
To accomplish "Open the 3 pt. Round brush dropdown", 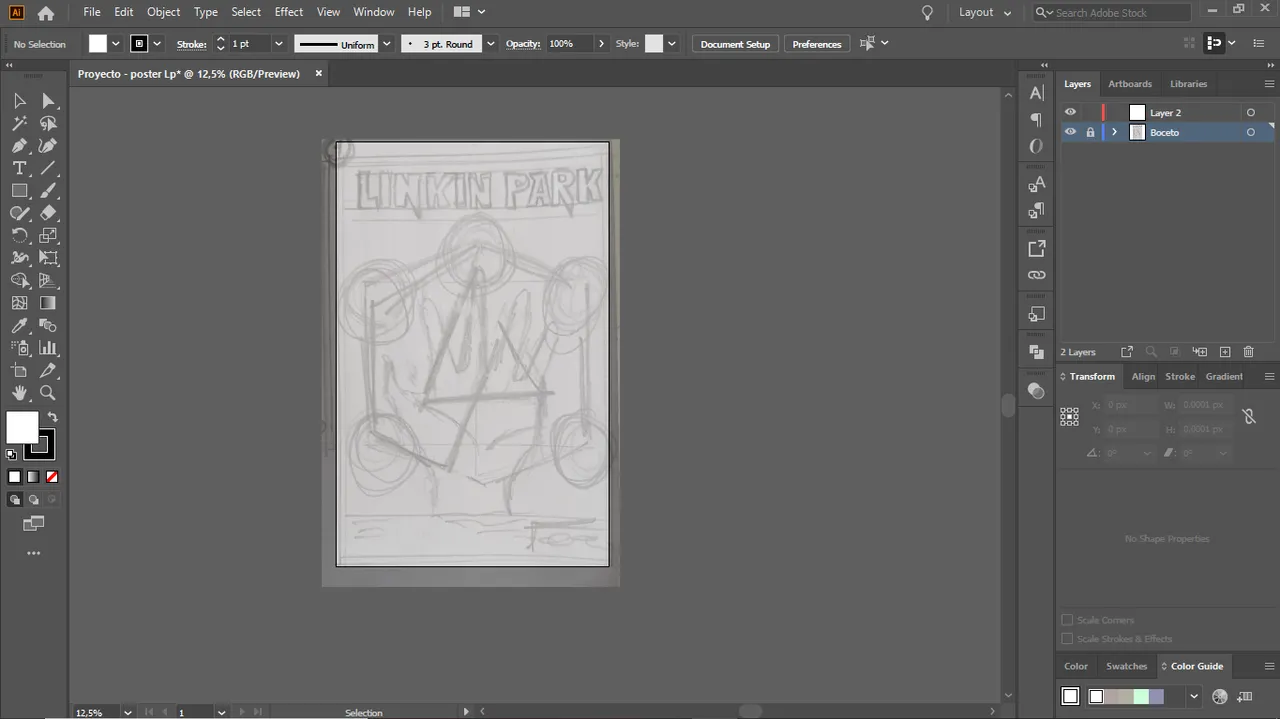I will [x=490, y=44].
